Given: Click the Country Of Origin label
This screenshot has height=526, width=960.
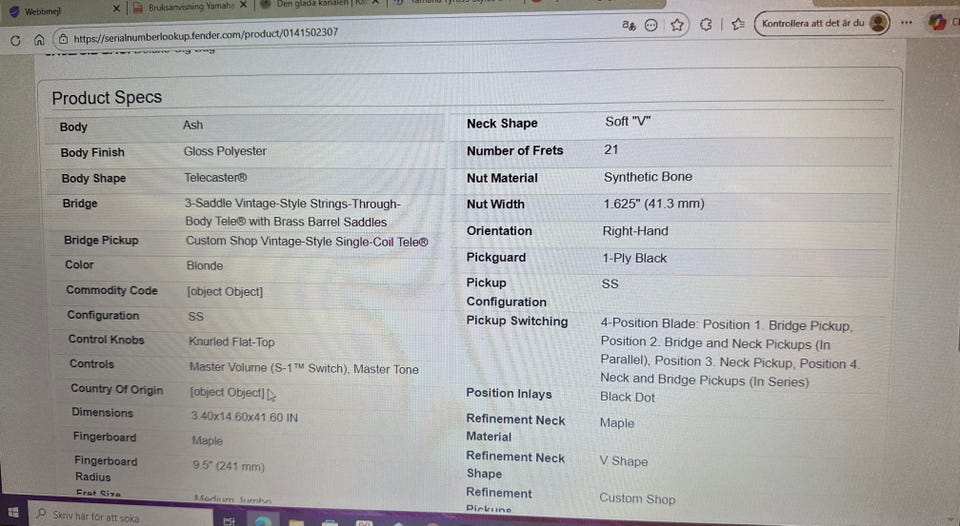Looking at the screenshot, I should [116, 389].
